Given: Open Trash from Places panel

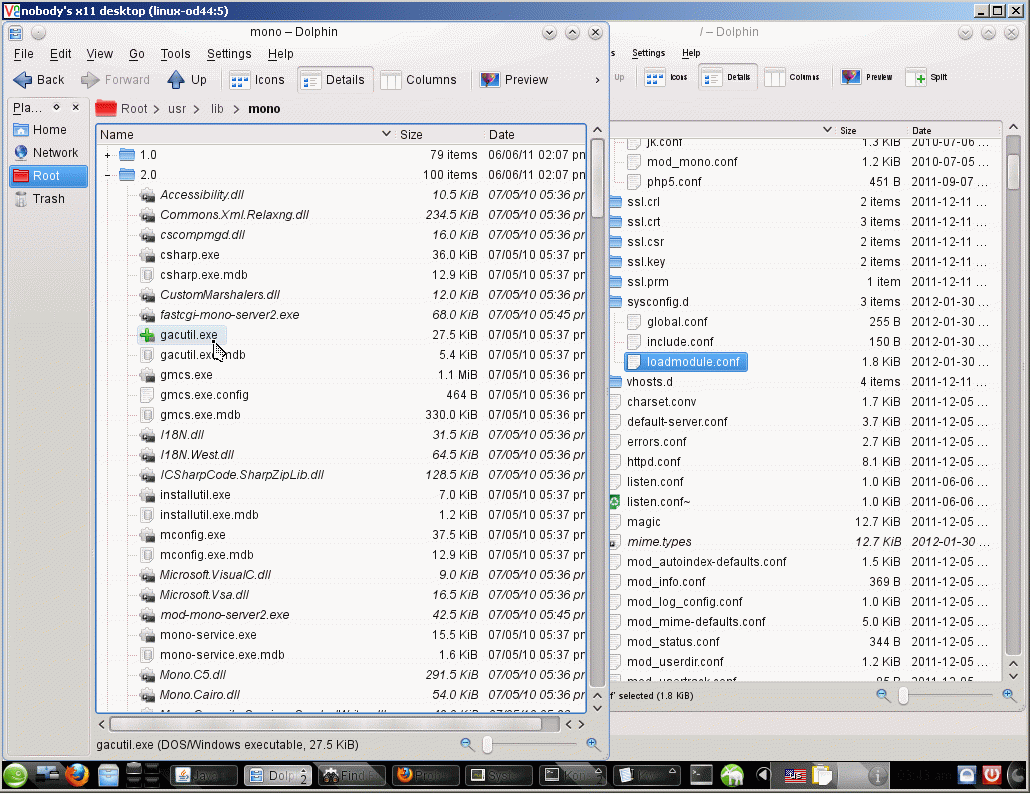Looking at the screenshot, I should [49, 198].
